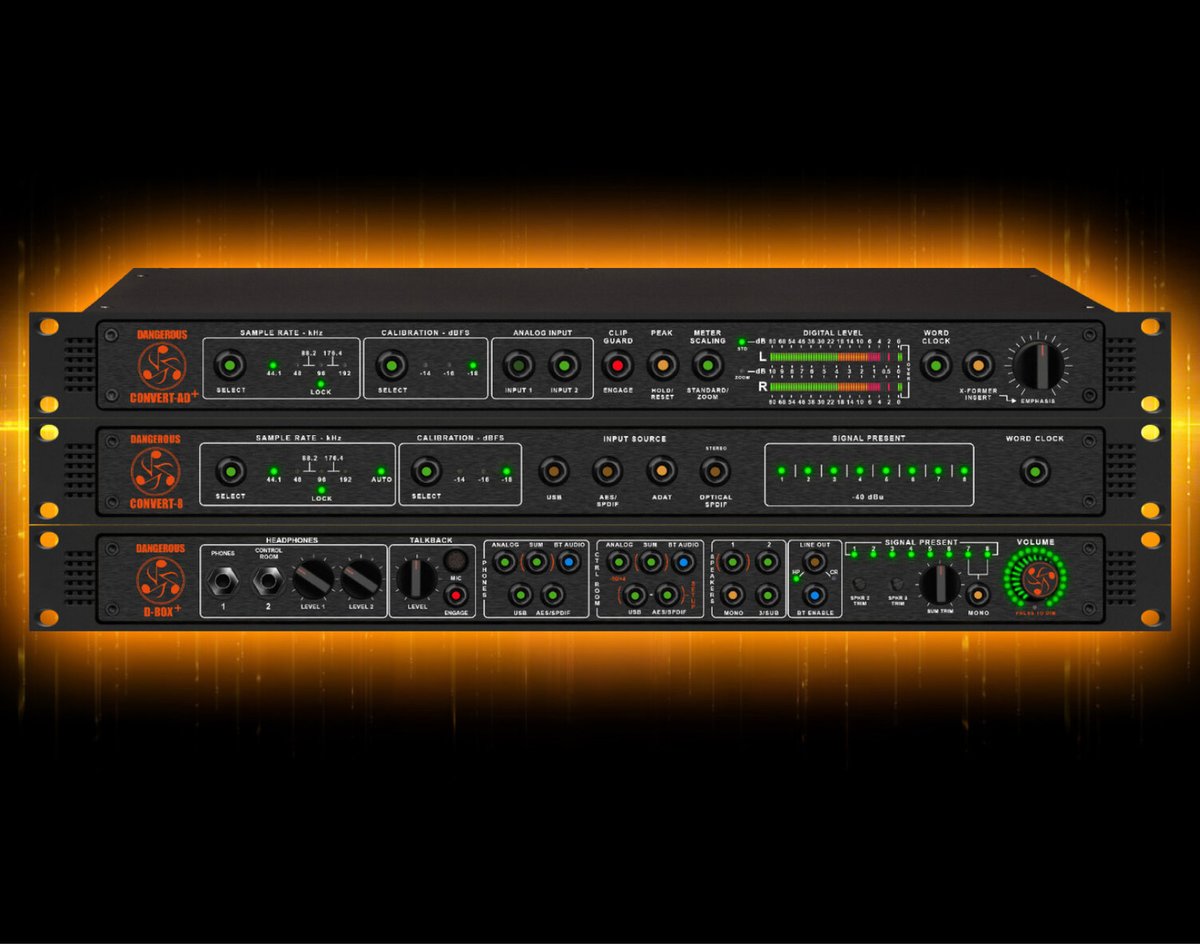Click the Talkback Mic grille

(x=456, y=560)
